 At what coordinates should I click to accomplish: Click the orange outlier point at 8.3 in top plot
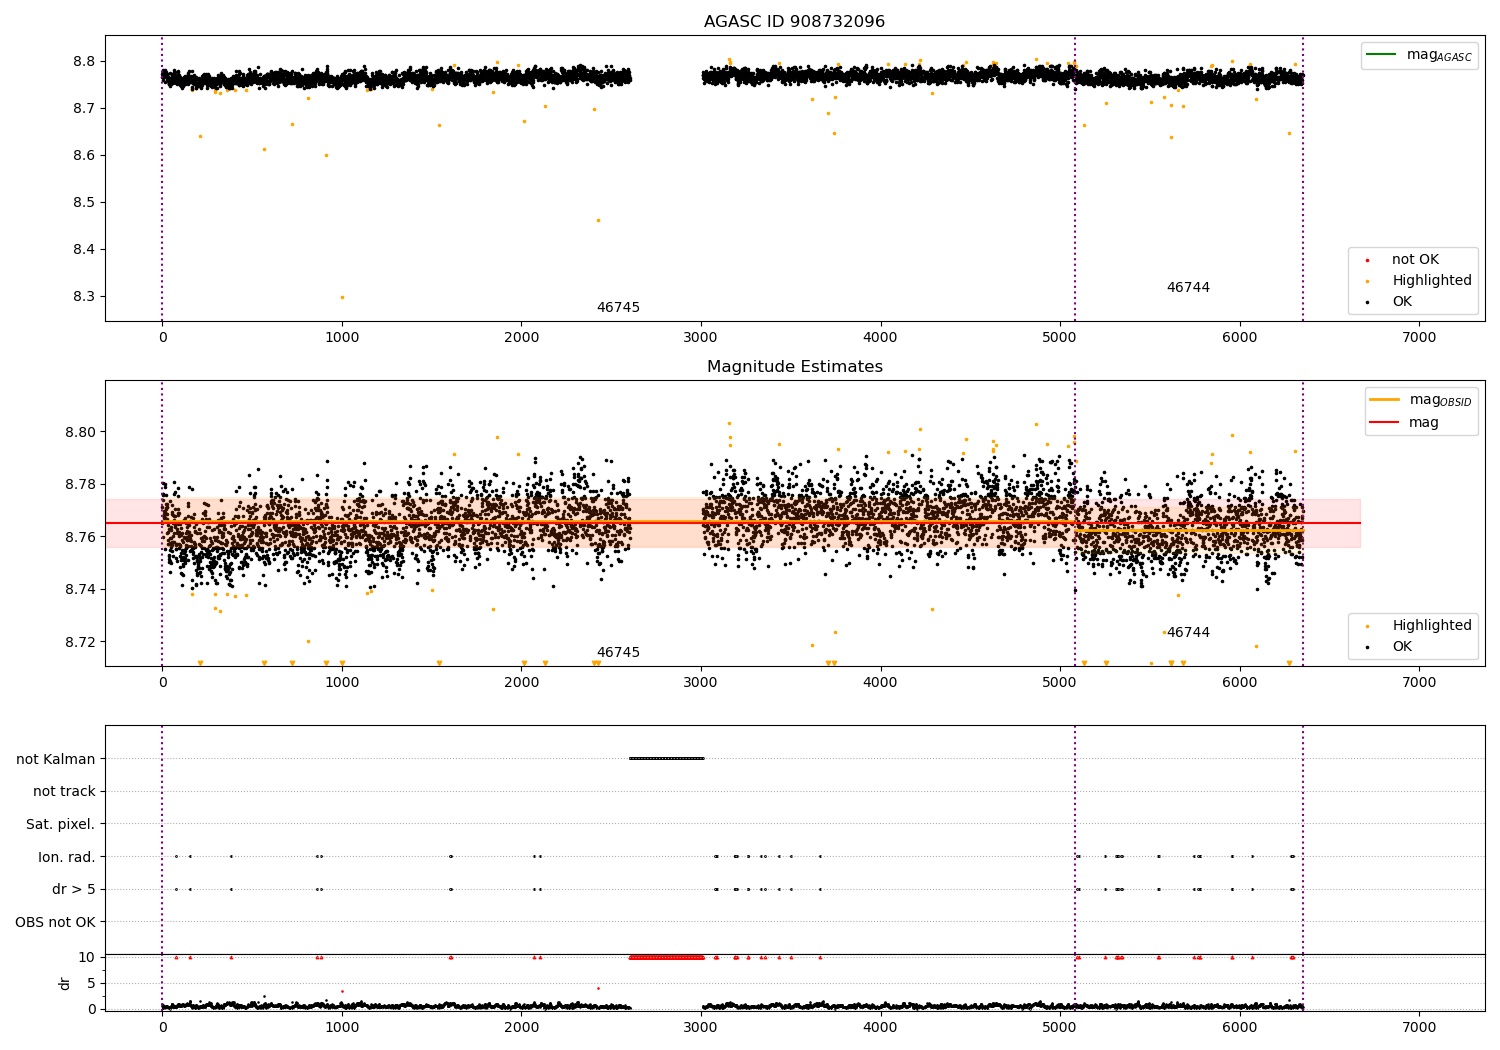click(342, 297)
